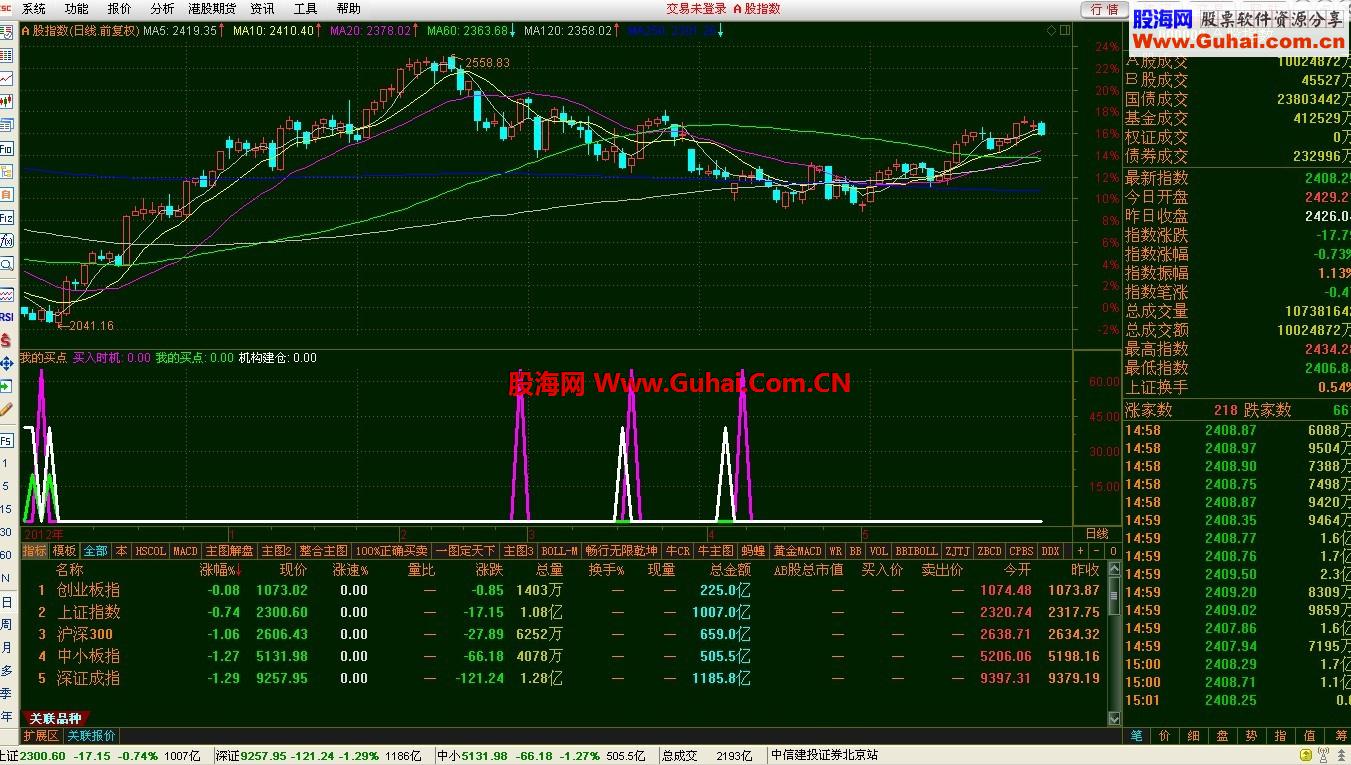1351x765 pixels.
Task: Click 中信建投证券北京站 in status bar
Action: coord(825,756)
